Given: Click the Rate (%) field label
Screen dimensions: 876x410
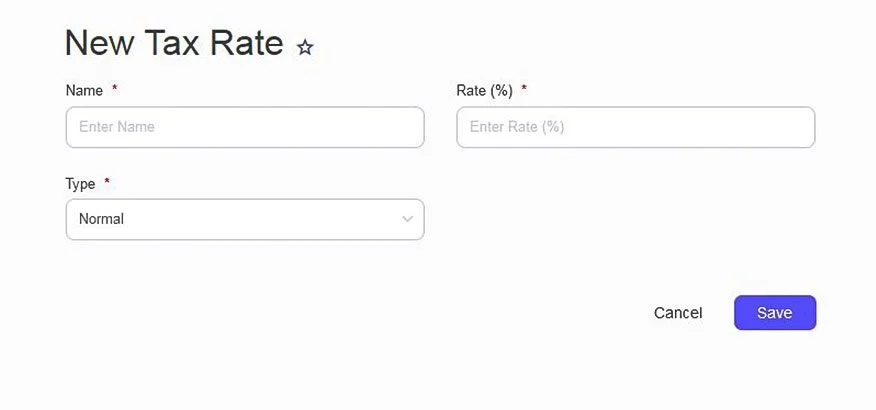Looking at the screenshot, I should [484, 90].
